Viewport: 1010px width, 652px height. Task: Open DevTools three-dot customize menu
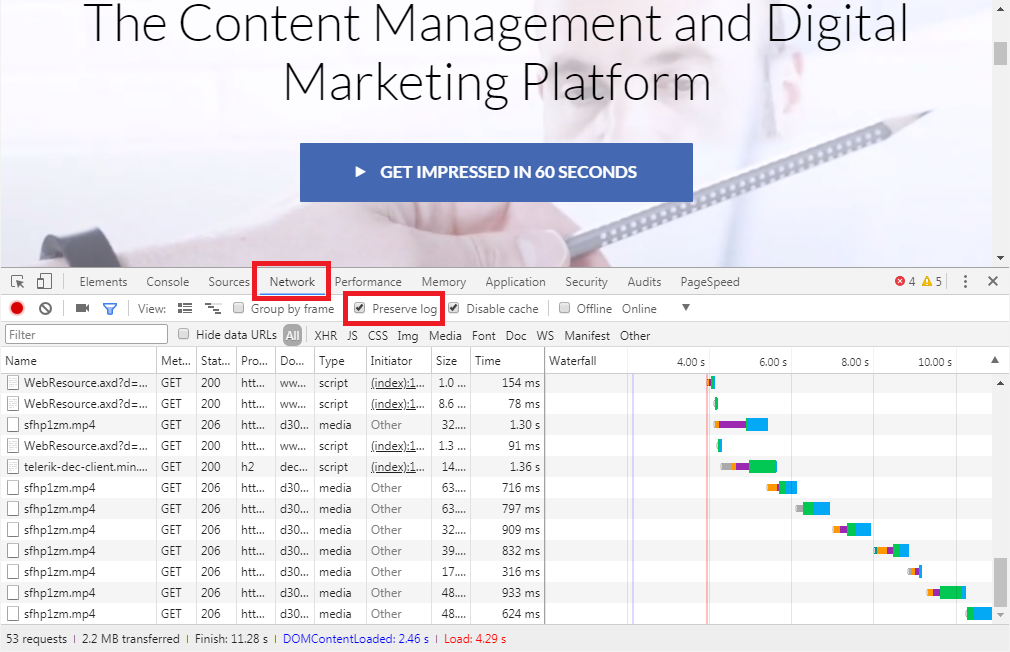pos(965,282)
